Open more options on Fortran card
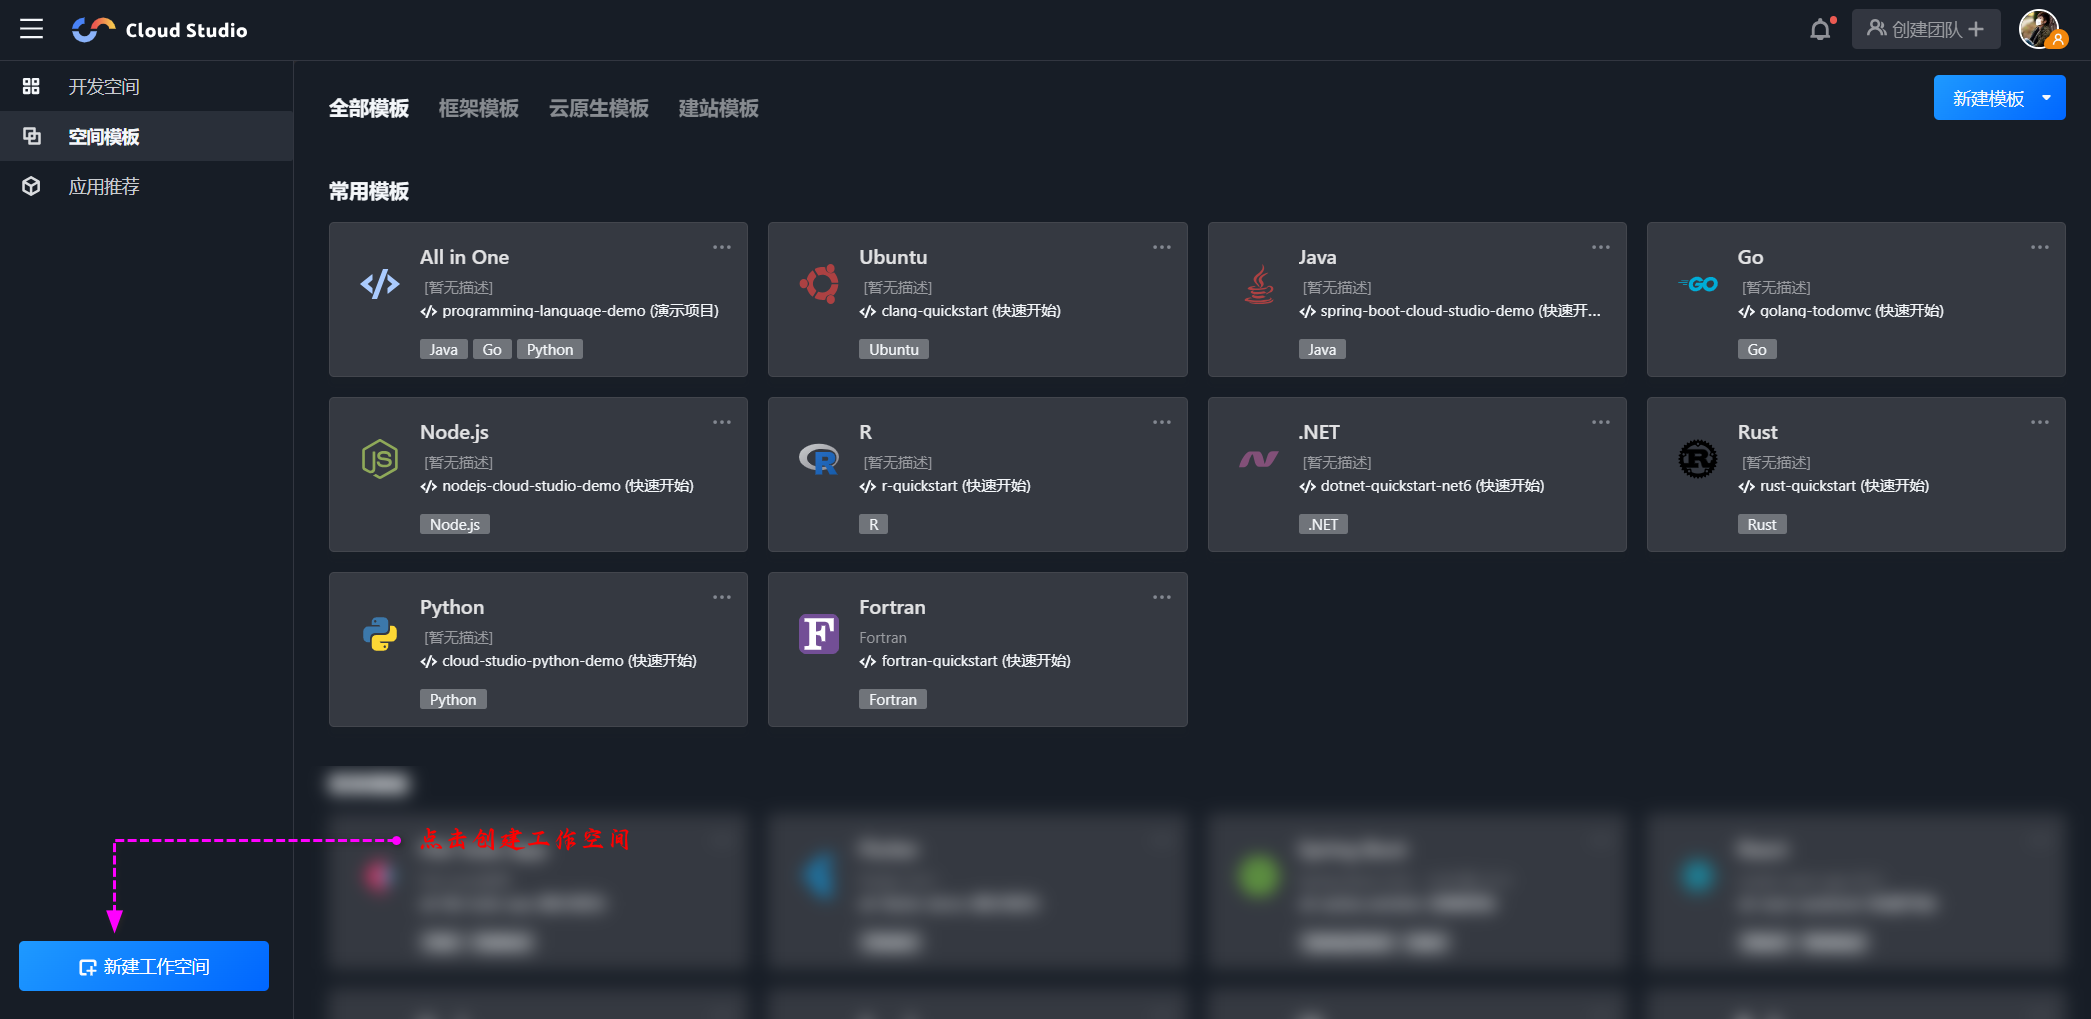 (1161, 597)
